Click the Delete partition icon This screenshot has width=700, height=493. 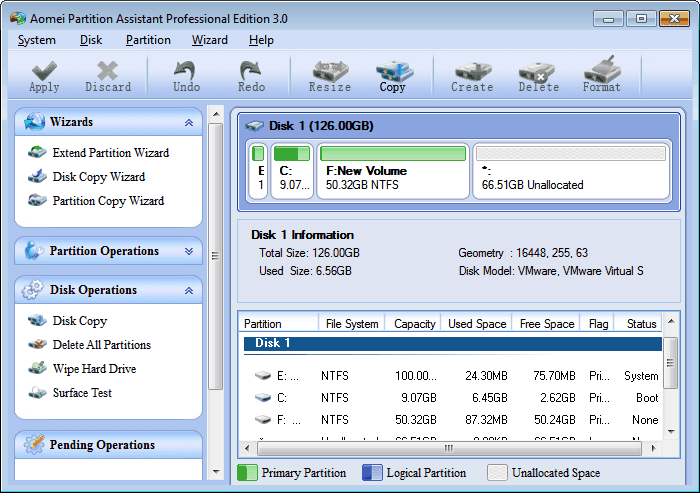537,71
